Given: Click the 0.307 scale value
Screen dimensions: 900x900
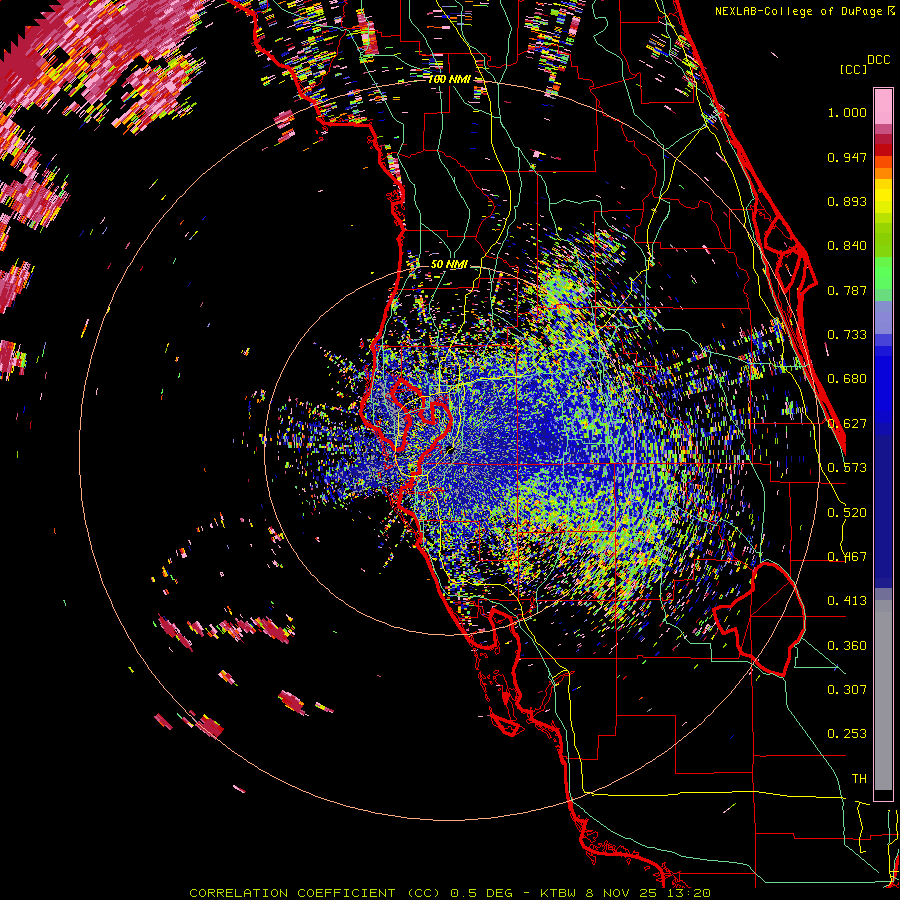Looking at the screenshot, I should coord(847,689).
